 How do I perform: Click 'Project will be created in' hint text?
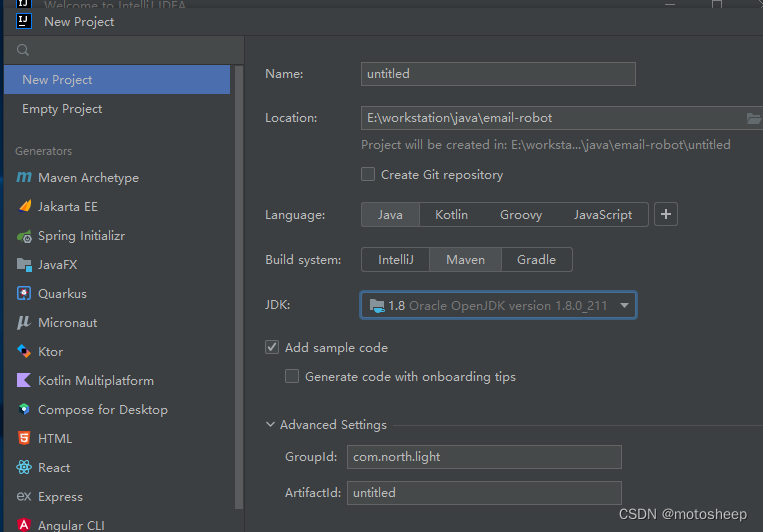(x=545, y=145)
